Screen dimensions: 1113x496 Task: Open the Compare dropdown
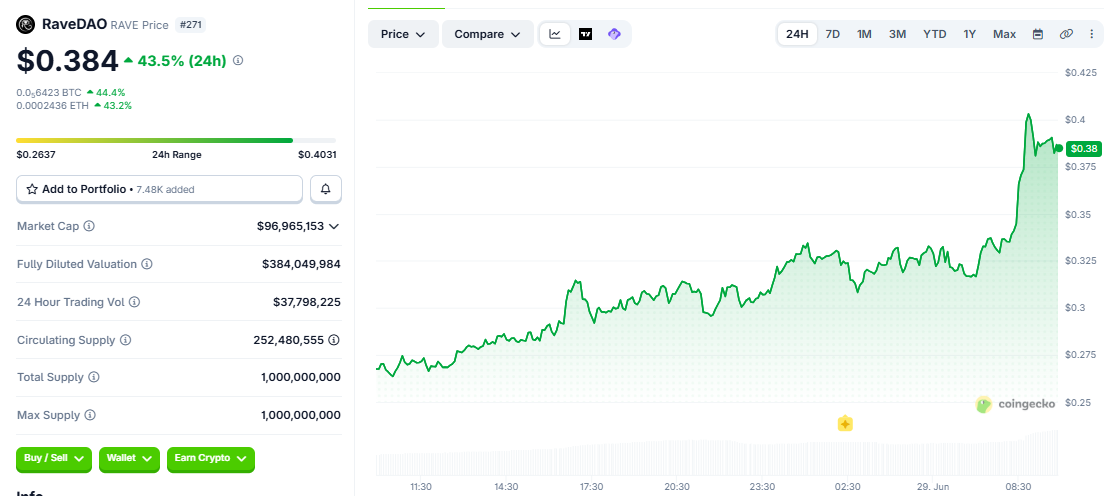(x=488, y=34)
